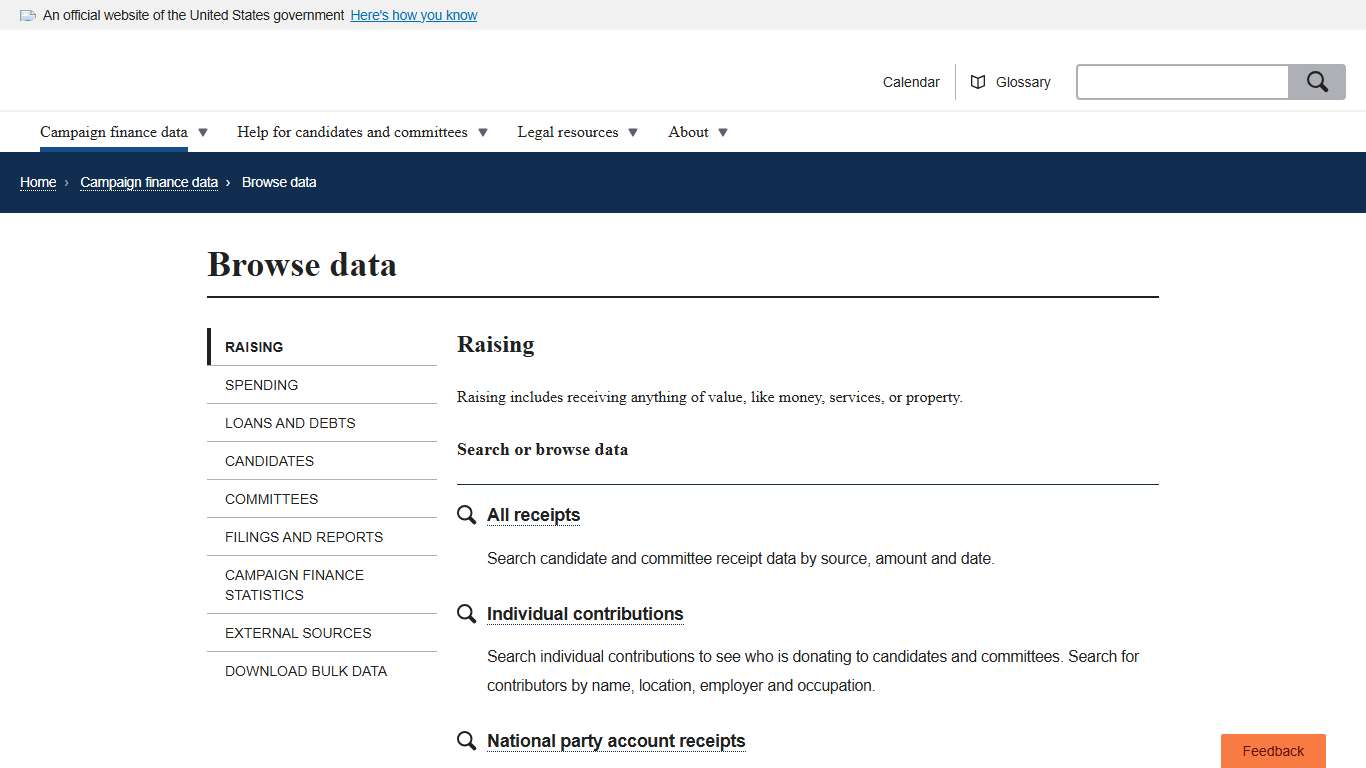Click the Feedback button
The image size is (1366, 768).
[1272, 751]
